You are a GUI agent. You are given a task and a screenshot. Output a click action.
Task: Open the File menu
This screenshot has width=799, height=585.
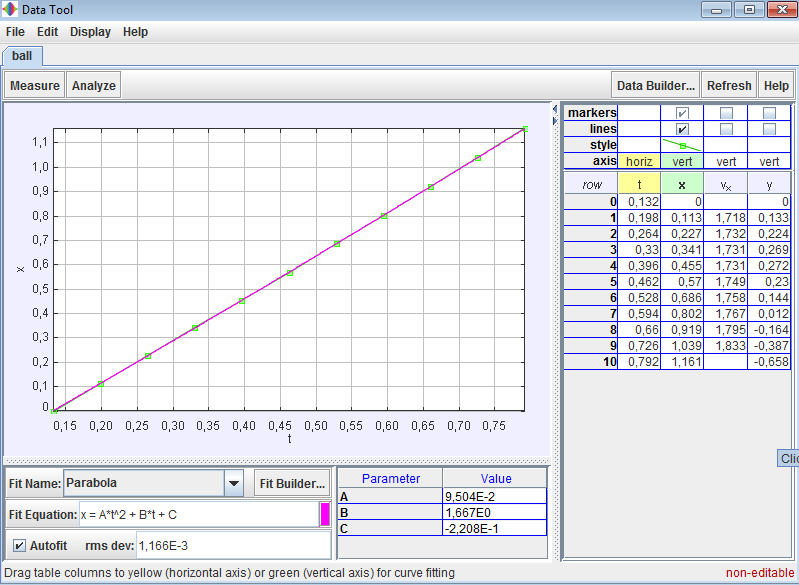pos(15,32)
